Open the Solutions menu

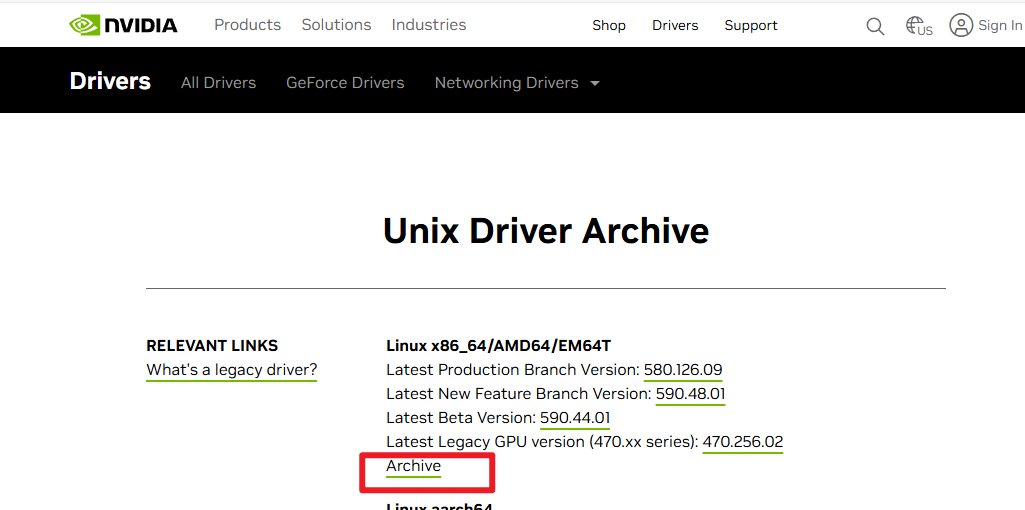pos(336,25)
